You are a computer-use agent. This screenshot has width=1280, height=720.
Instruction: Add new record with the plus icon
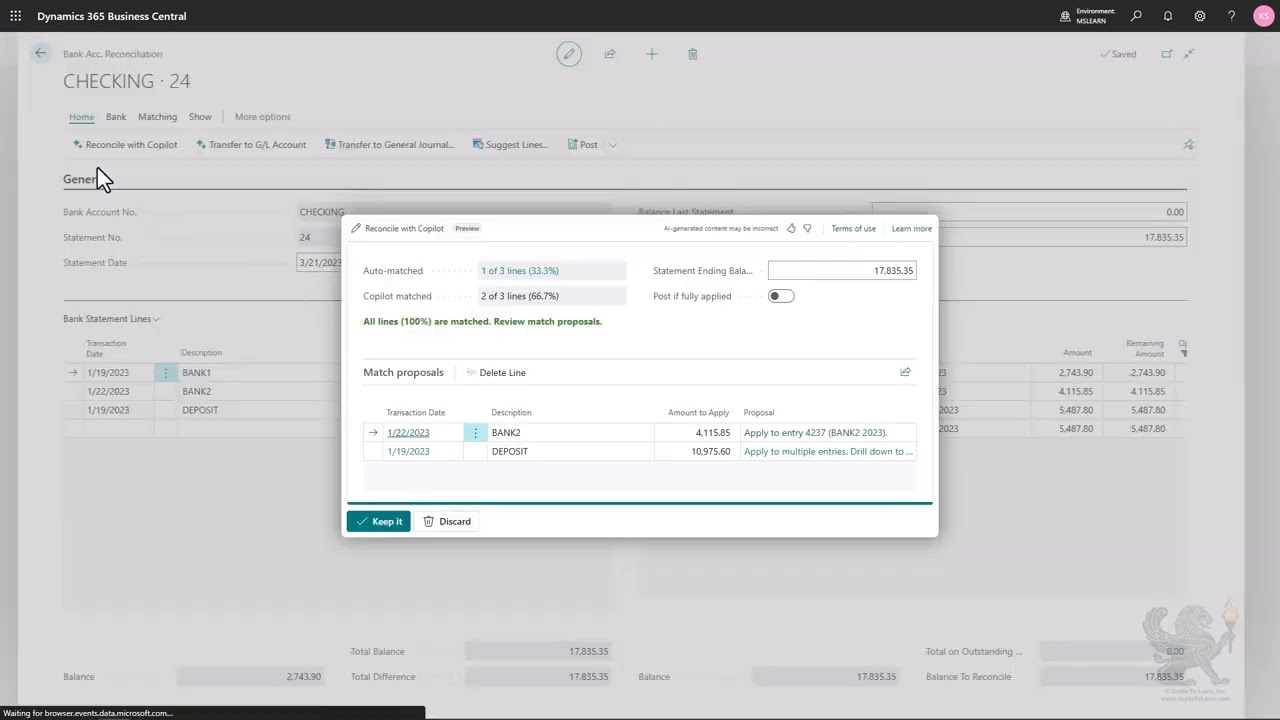[651, 54]
